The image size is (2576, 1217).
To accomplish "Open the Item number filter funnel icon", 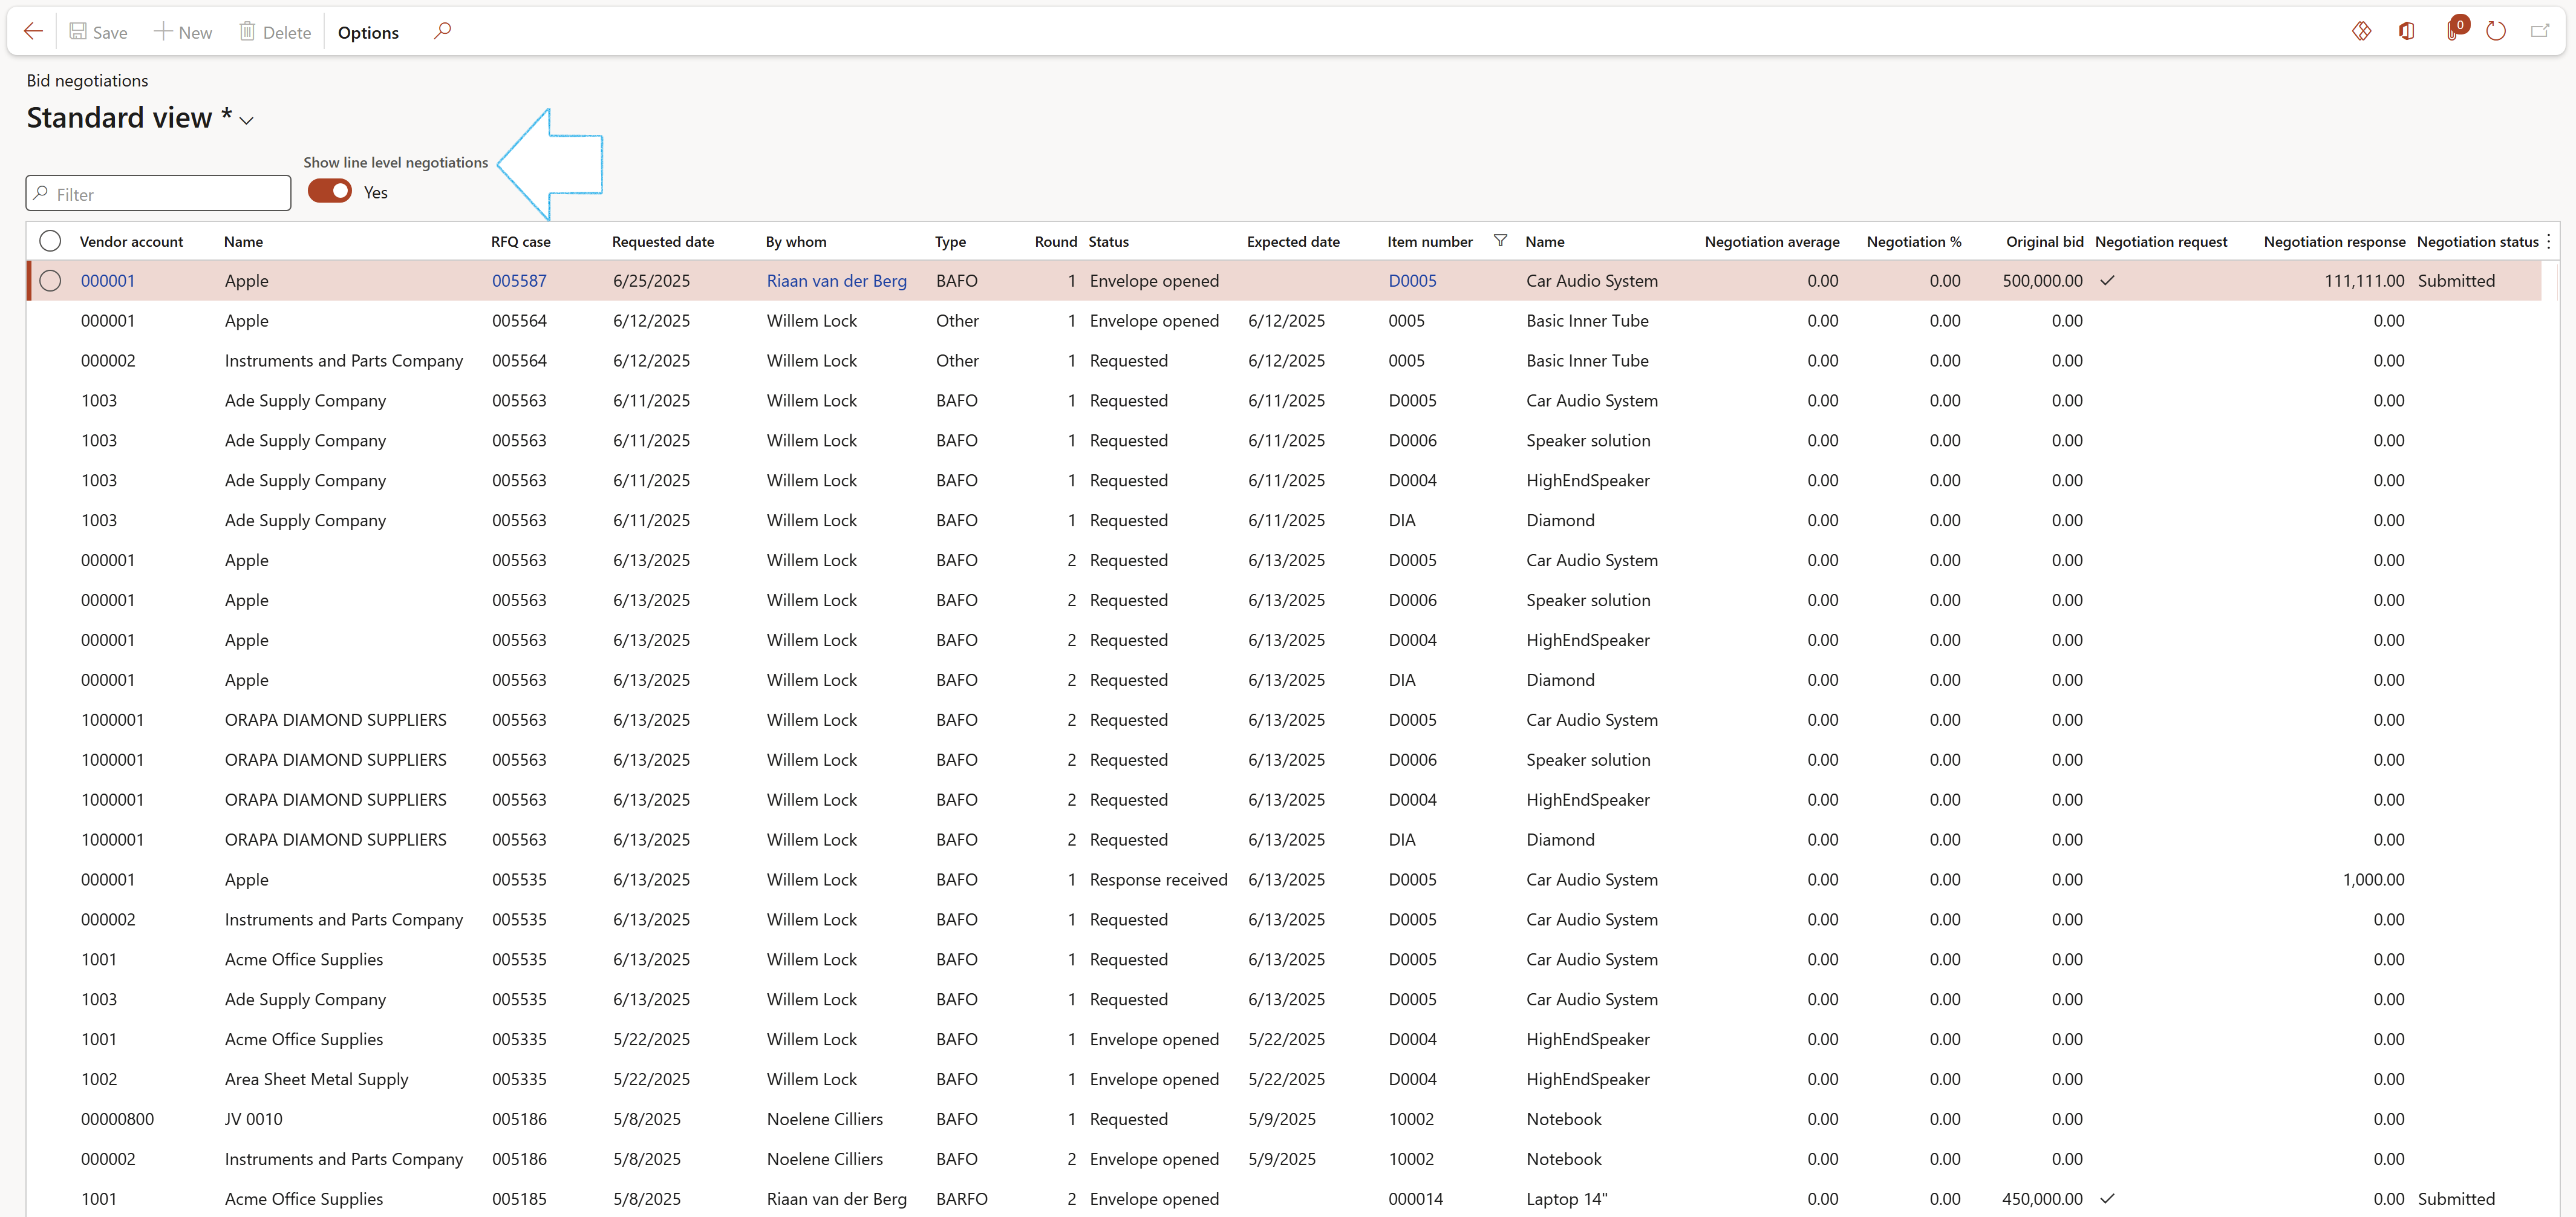I will [x=1500, y=240].
